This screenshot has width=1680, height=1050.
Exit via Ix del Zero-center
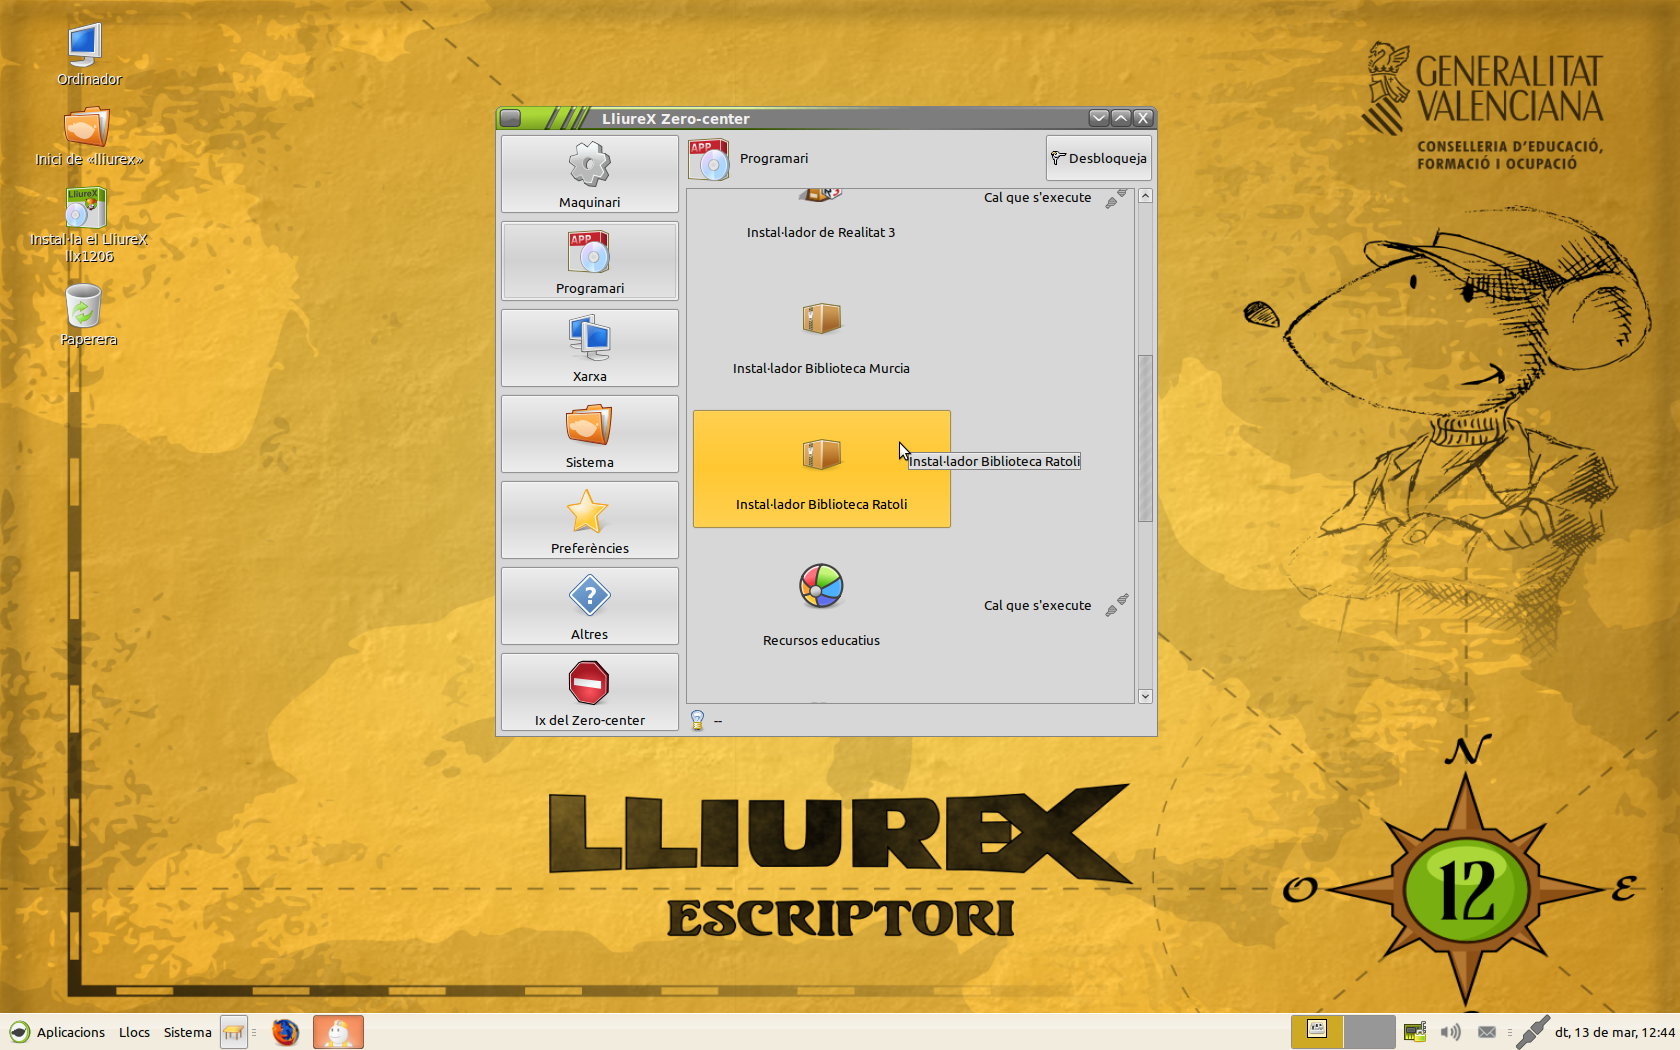point(589,691)
